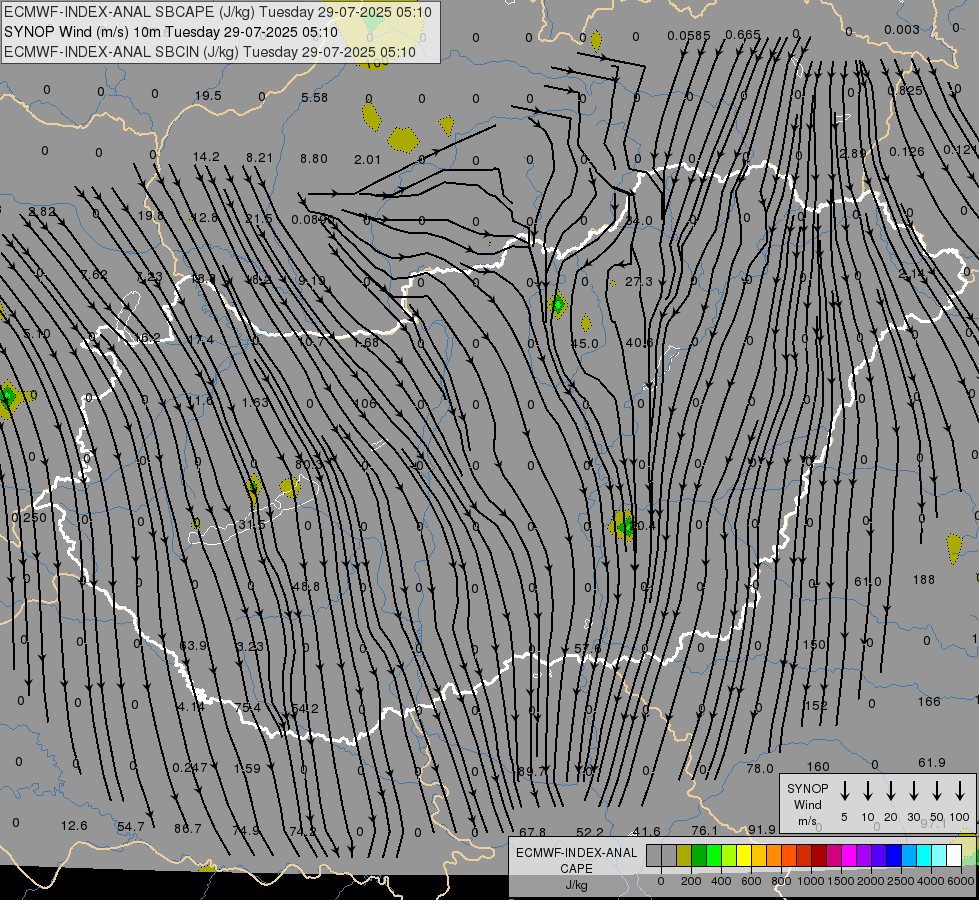Click the 6000 tick on CAPE scale
Image resolution: width=979 pixels, height=900 pixels.
point(960,881)
